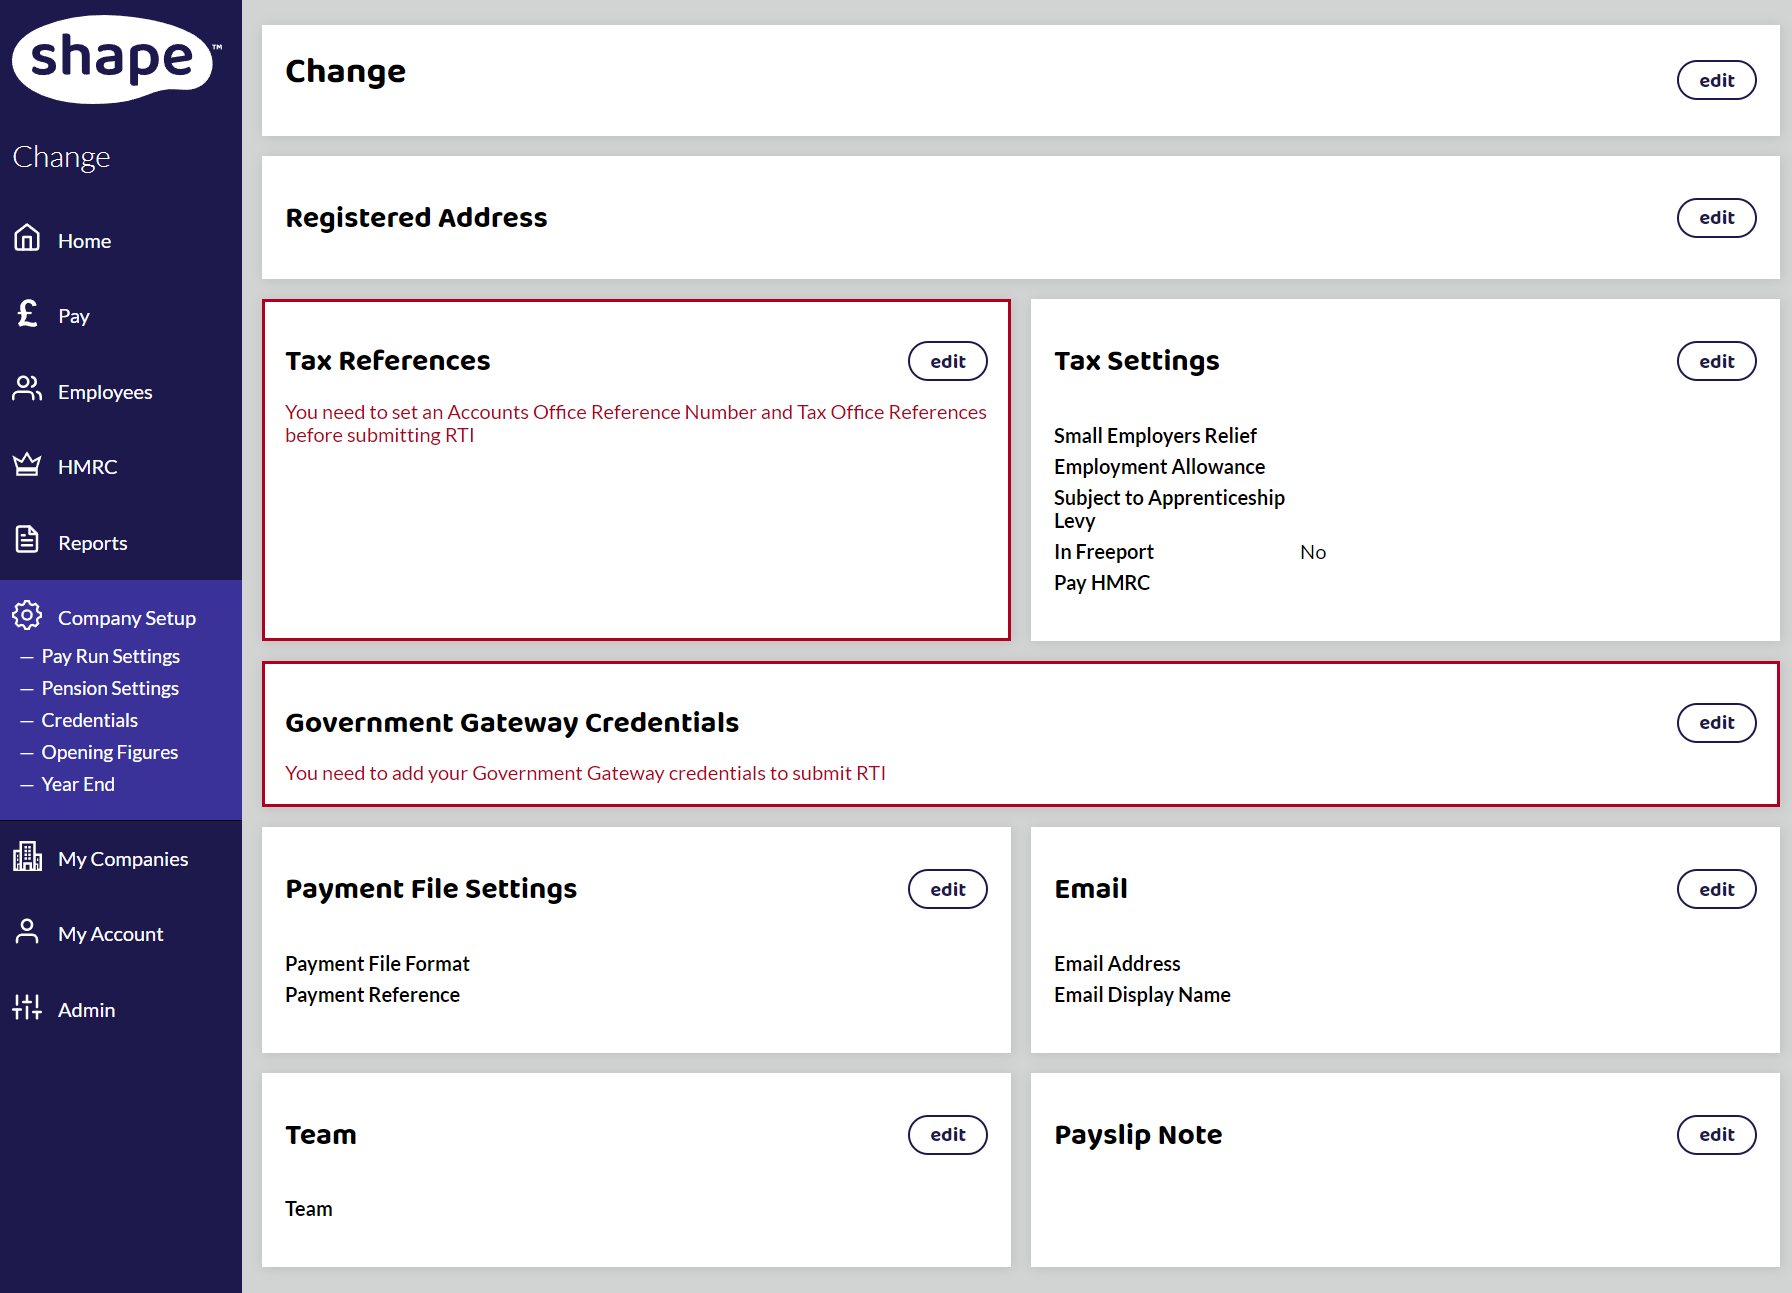Click the Admin sliders icon
This screenshot has width=1792, height=1293.
27,1007
